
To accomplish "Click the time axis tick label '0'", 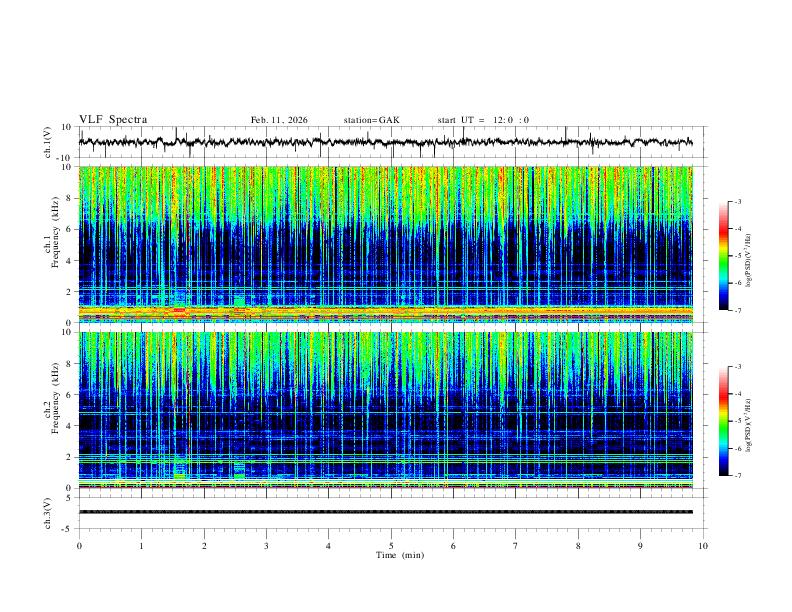I will (x=79, y=546).
